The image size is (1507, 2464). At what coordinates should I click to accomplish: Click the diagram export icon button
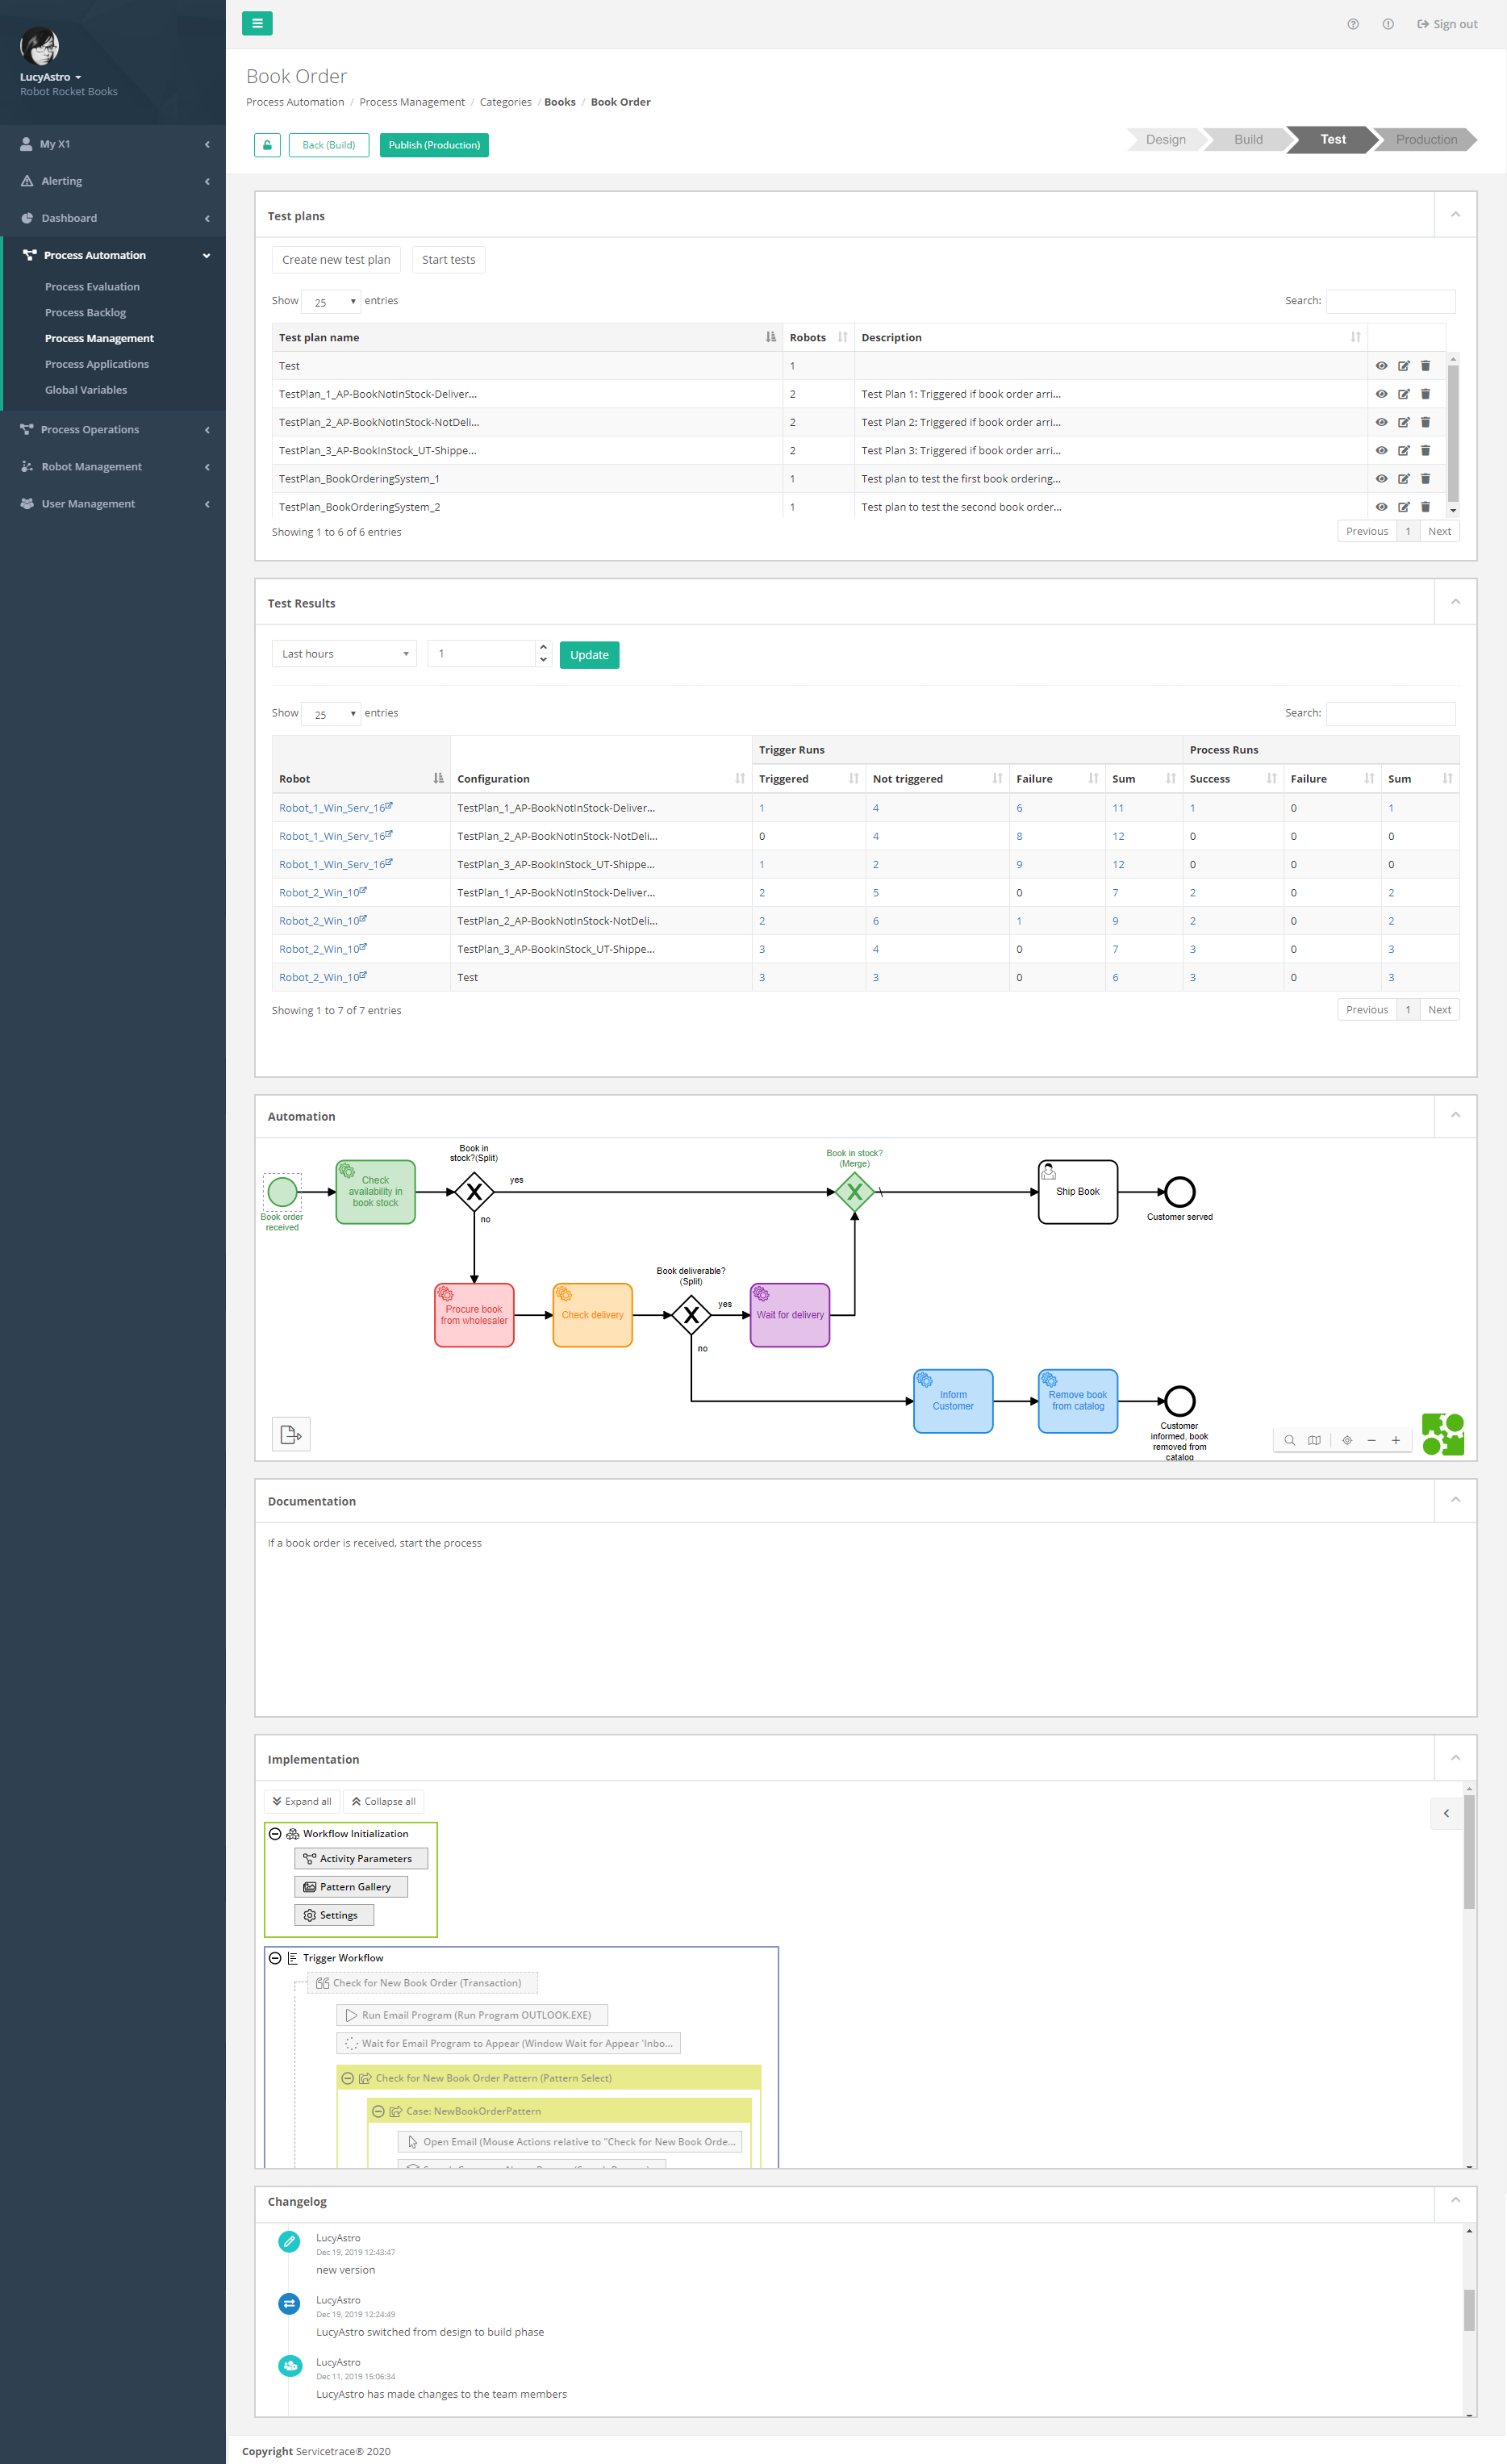point(291,1434)
